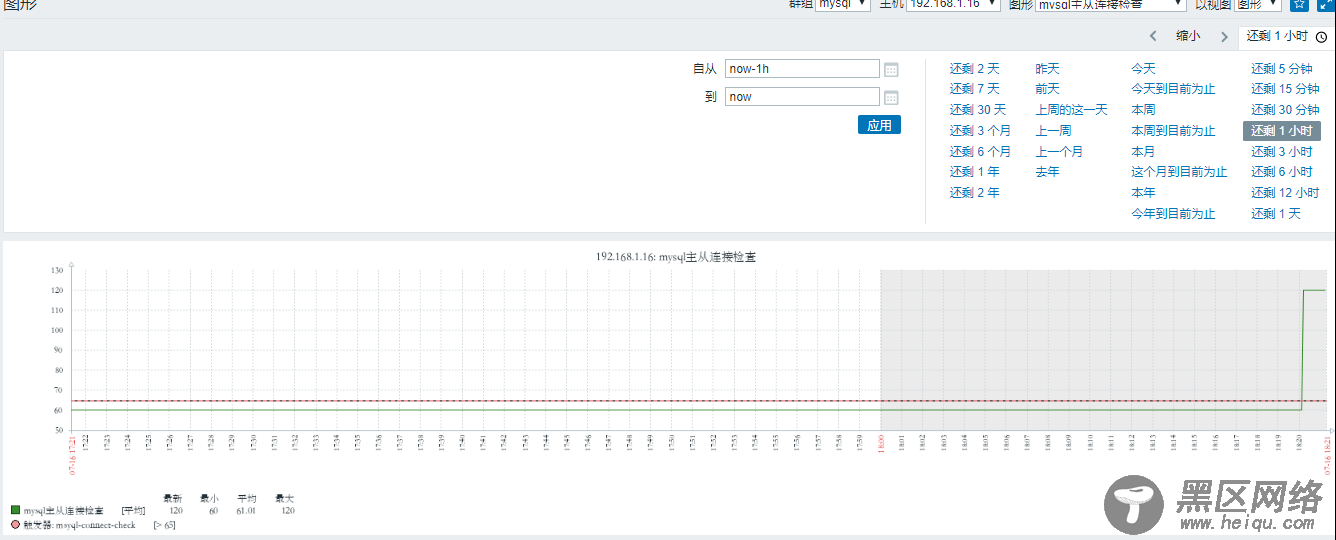Add graph to favorites star icon
Image resolution: width=1336 pixels, height=540 pixels.
coord(1299,4)
